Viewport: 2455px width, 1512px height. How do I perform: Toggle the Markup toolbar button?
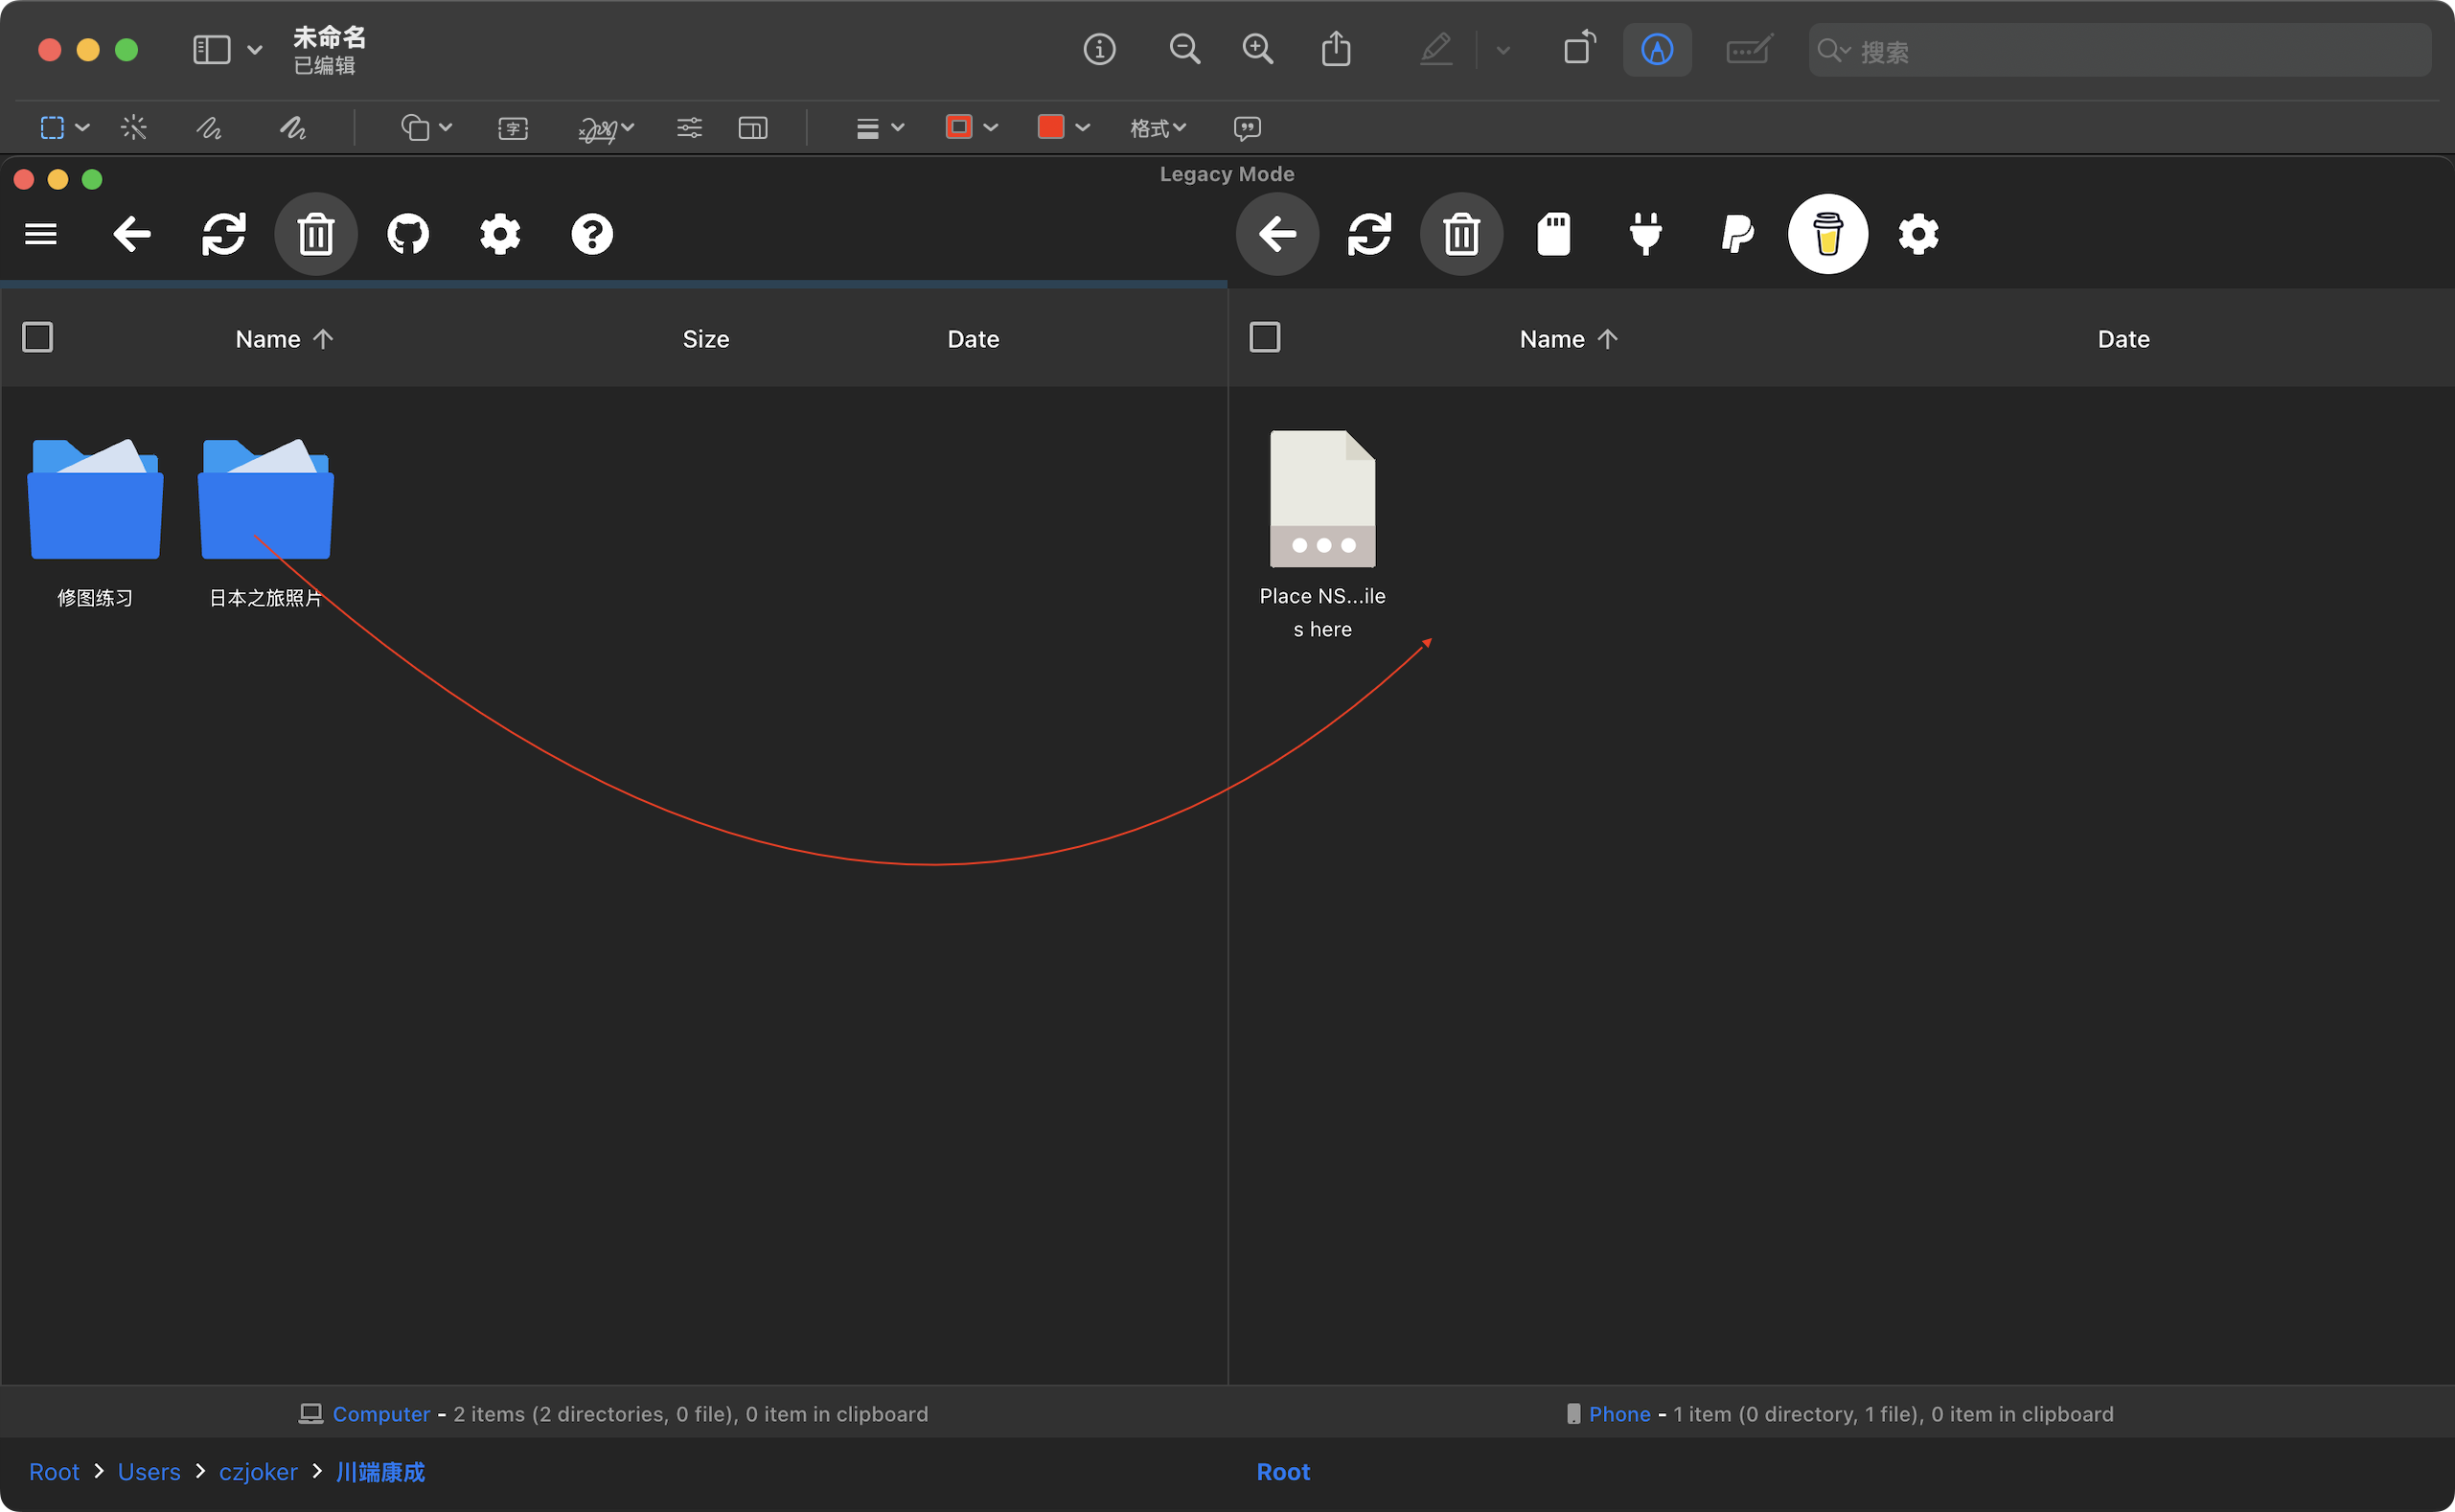(x=1657, y=49)
